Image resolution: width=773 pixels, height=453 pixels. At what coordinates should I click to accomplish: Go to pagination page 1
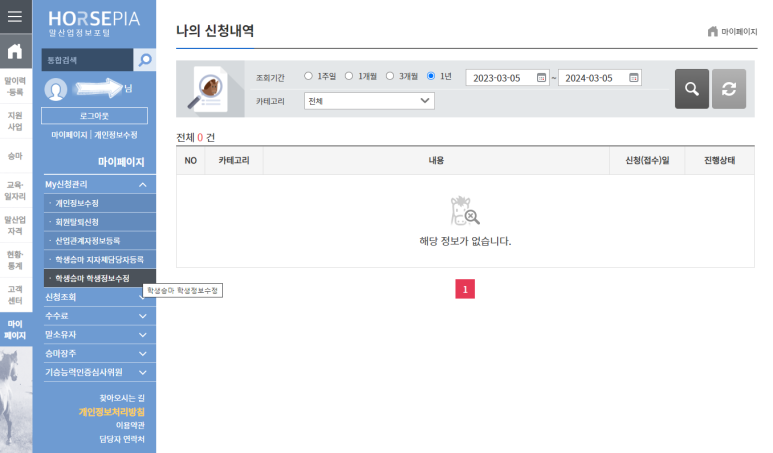pos(465,289)
